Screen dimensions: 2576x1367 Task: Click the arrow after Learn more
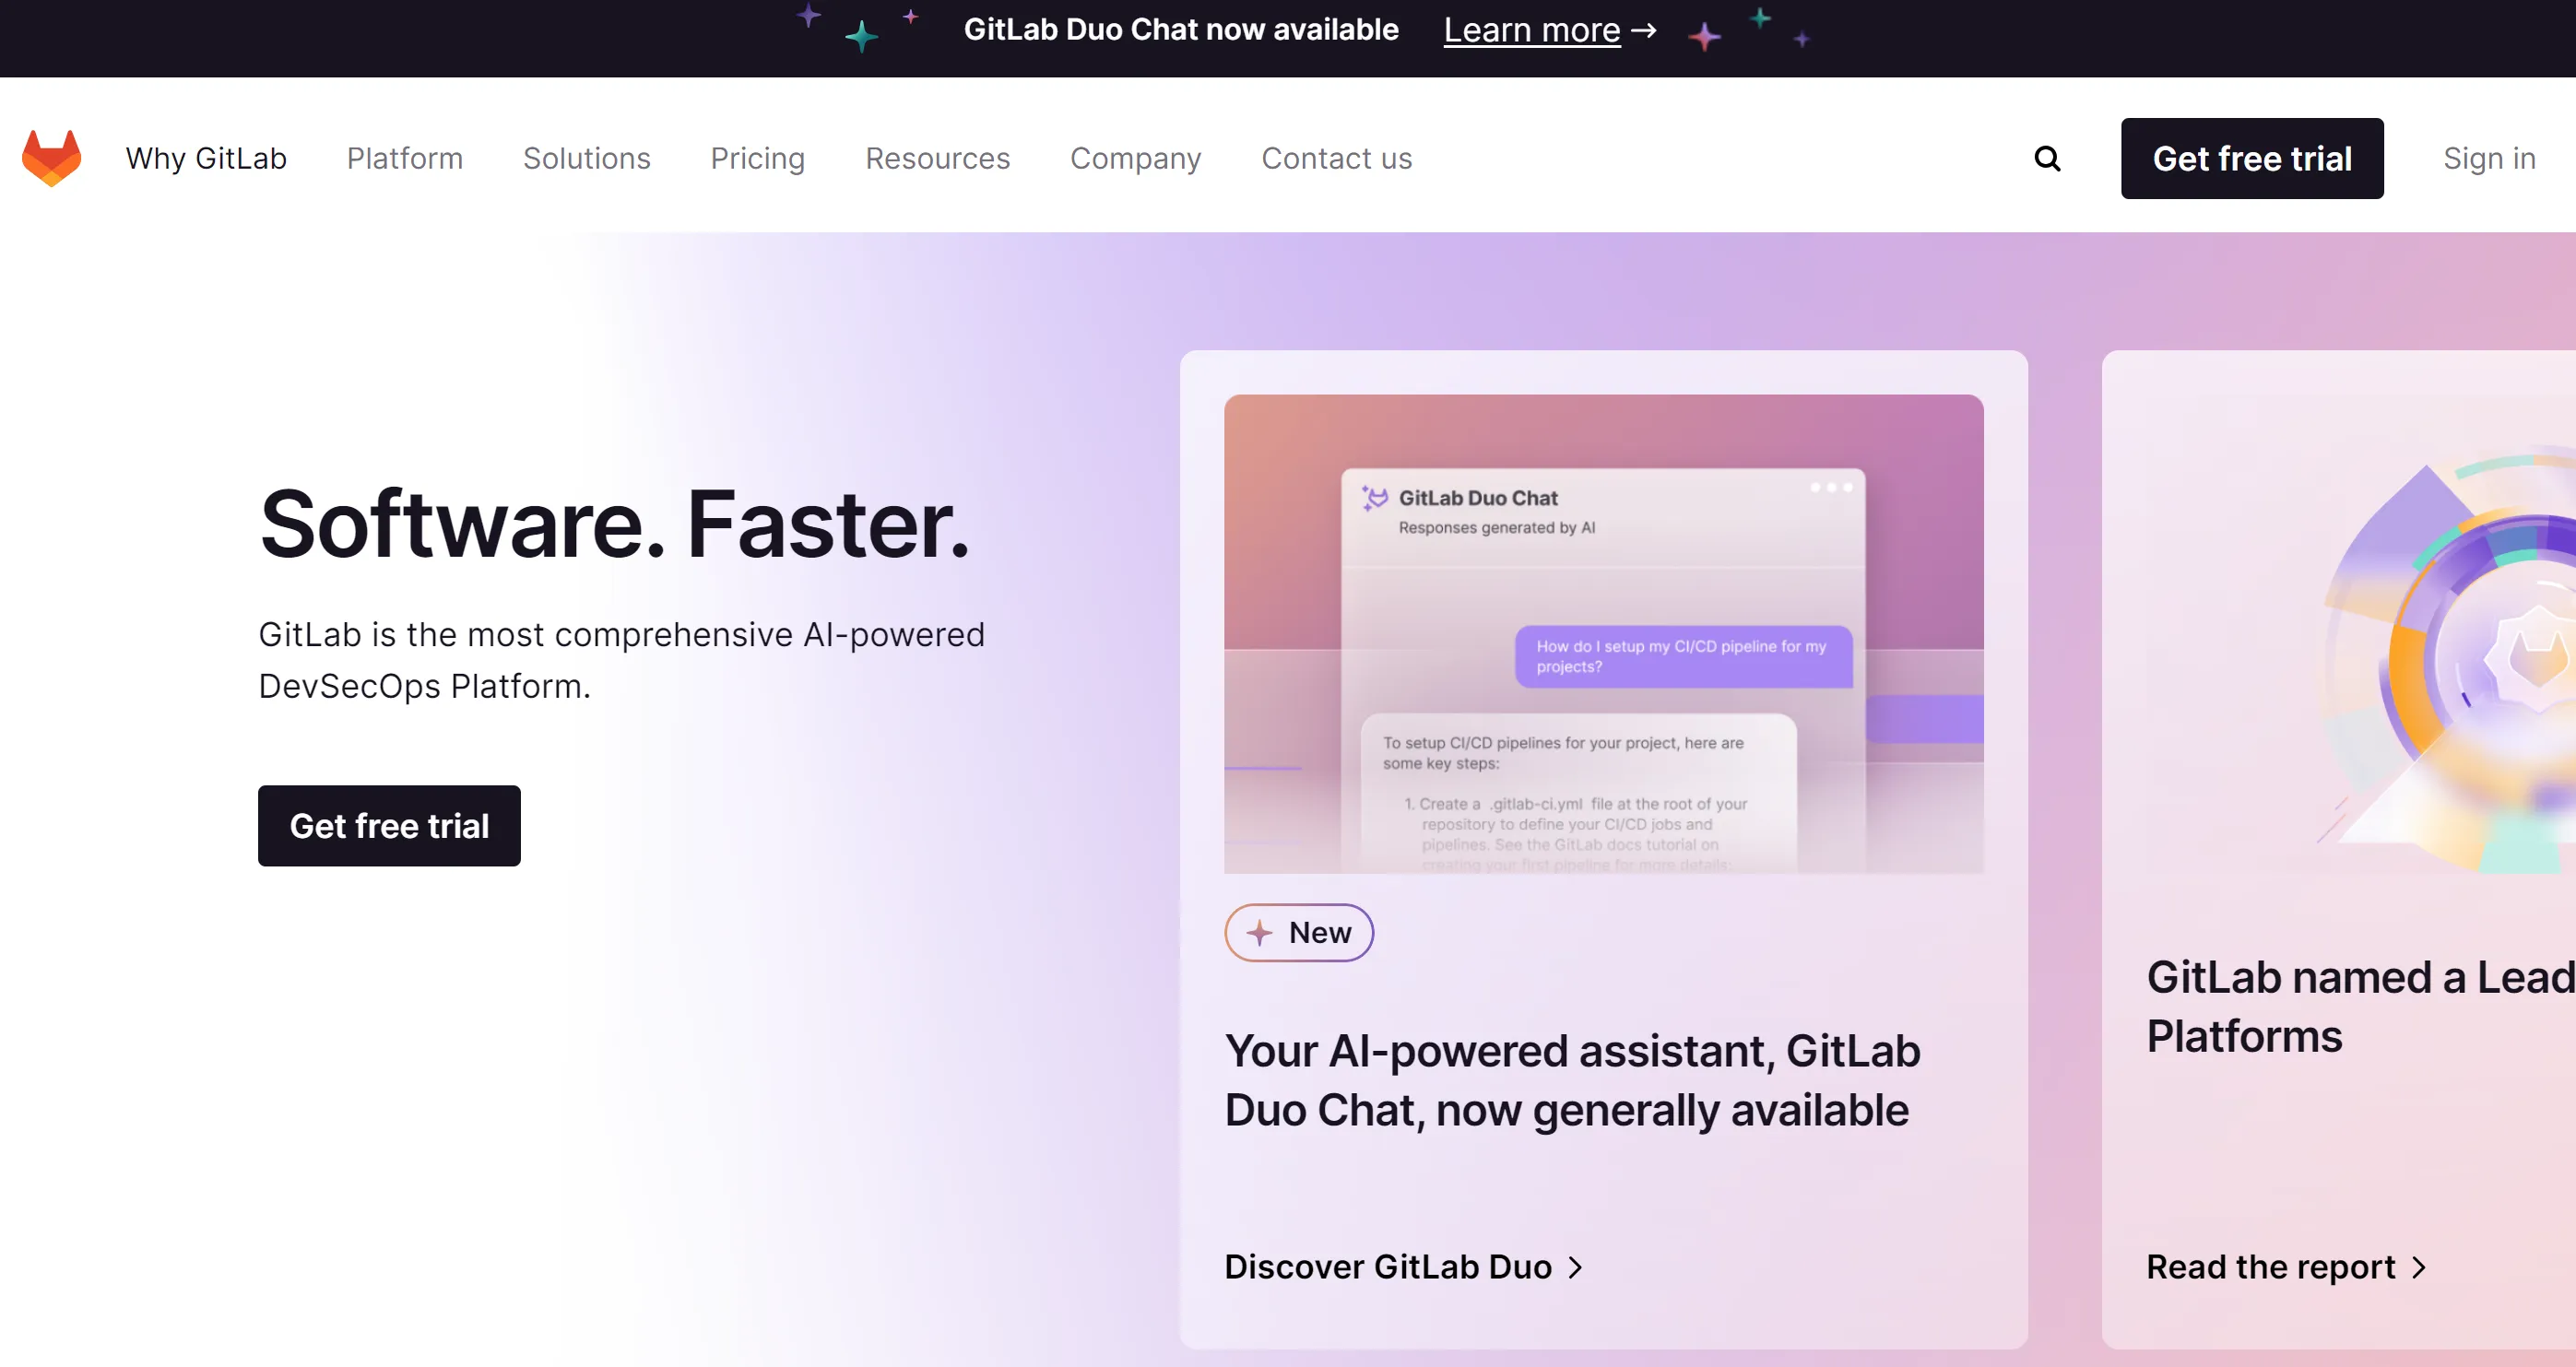1643,31
